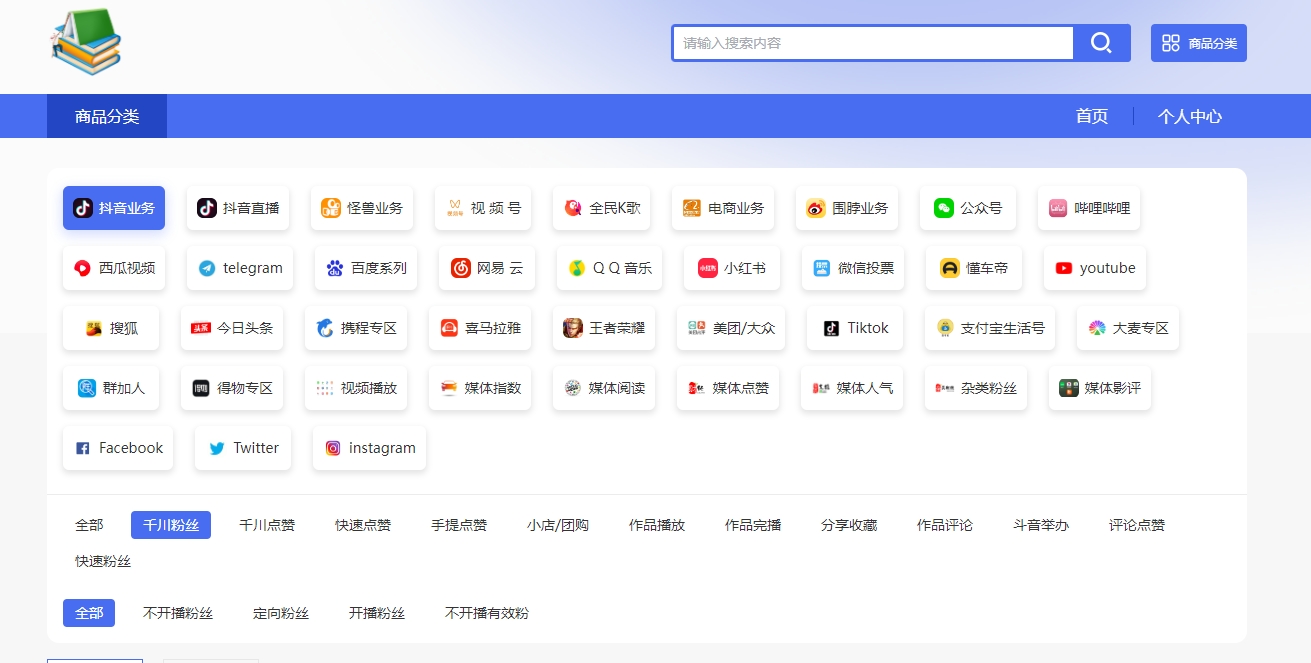1311x663 pixels.
Task: Select the 大麦专区 category
Action: (1128, 328)
